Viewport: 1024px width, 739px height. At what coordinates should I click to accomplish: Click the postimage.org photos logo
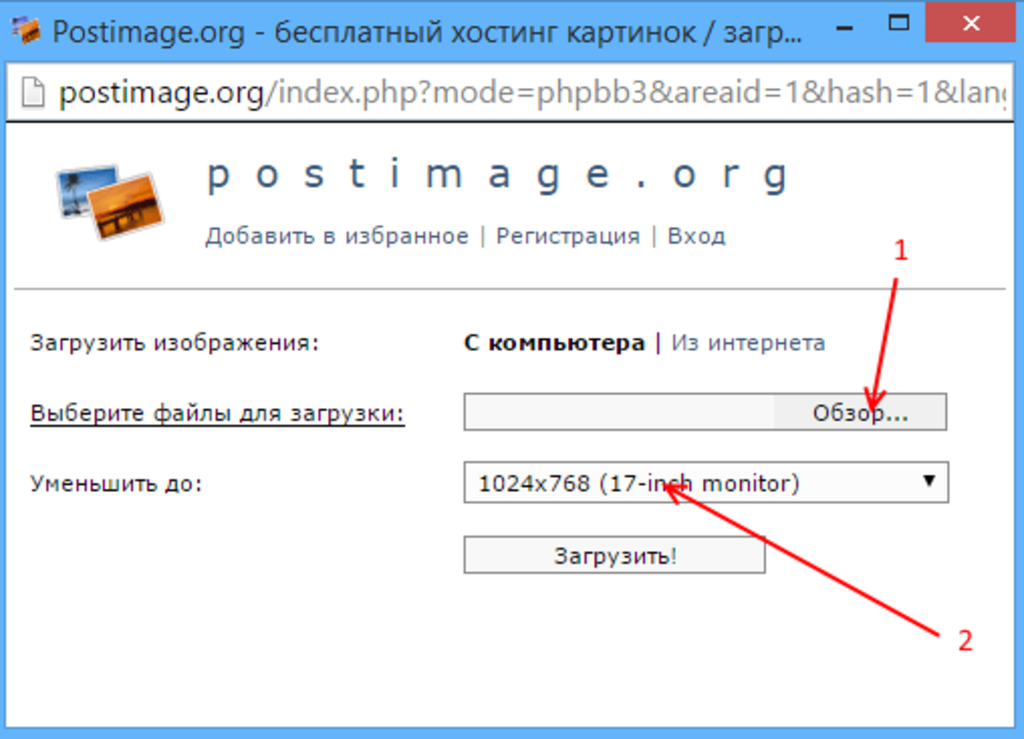coord(110,201)
